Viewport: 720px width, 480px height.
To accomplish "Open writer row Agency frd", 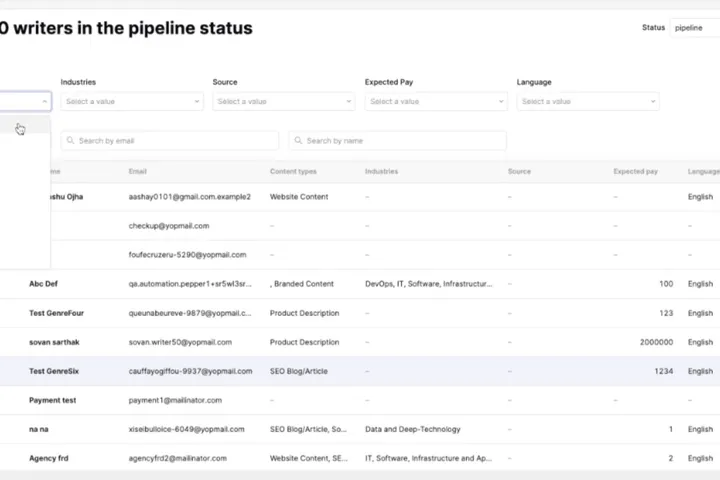I will pyautogui.click(x=360, y=458).
